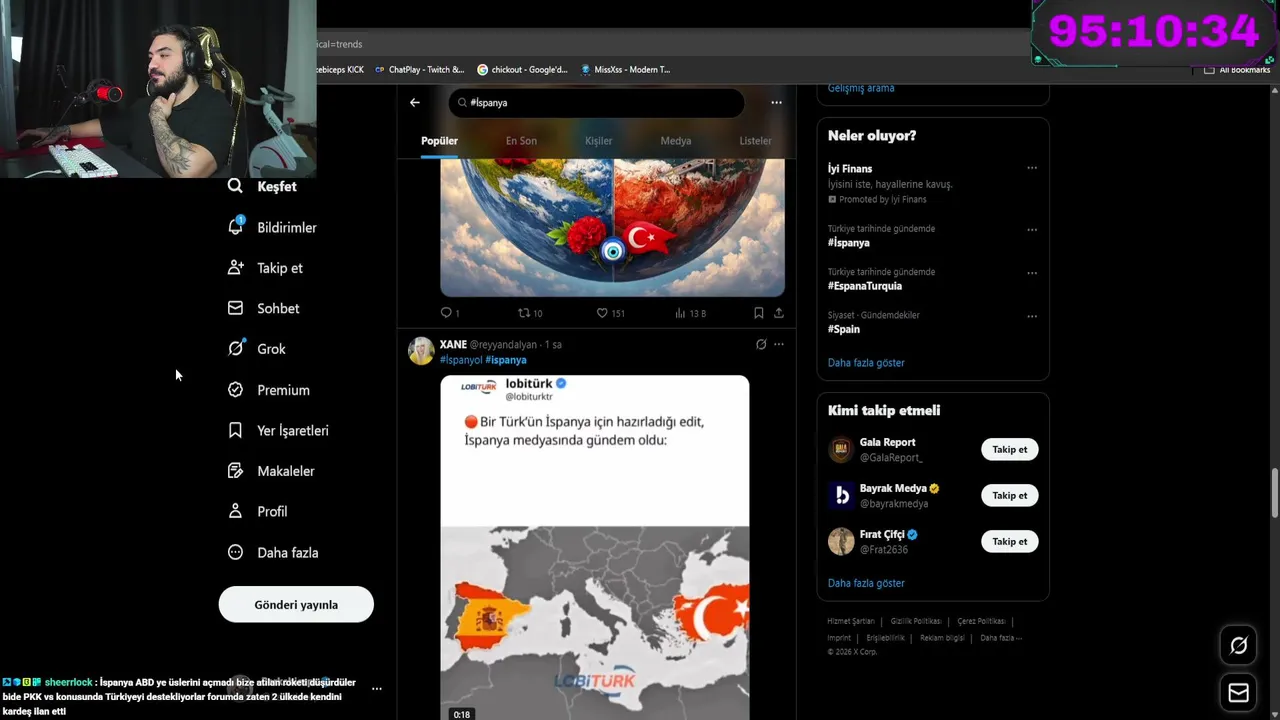Switch to Kişiler tab
The width and height of the screenshot is (1280, 720).
tap(598, 141)
